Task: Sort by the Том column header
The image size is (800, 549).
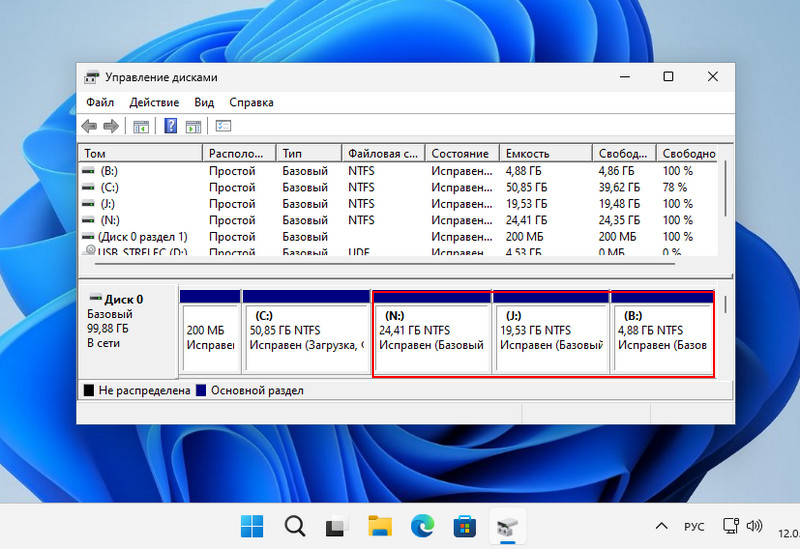Action: (140, 153)
